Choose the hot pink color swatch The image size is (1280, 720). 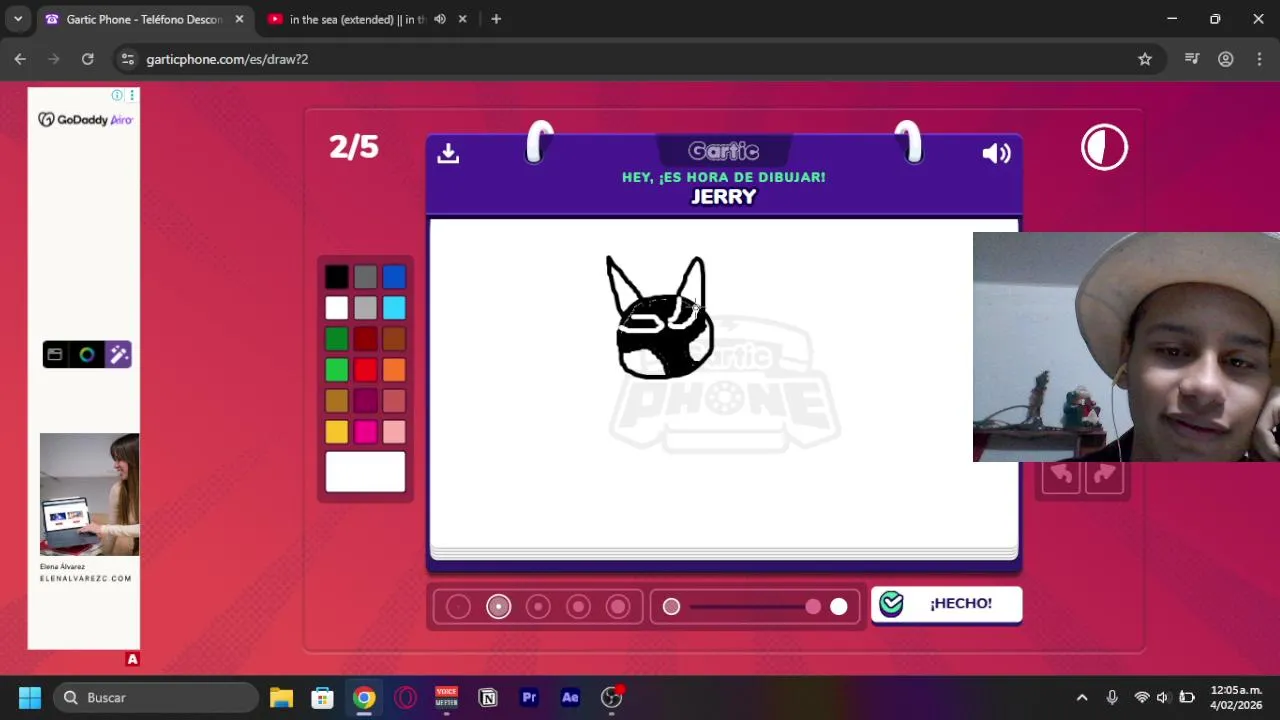[366, 432]
